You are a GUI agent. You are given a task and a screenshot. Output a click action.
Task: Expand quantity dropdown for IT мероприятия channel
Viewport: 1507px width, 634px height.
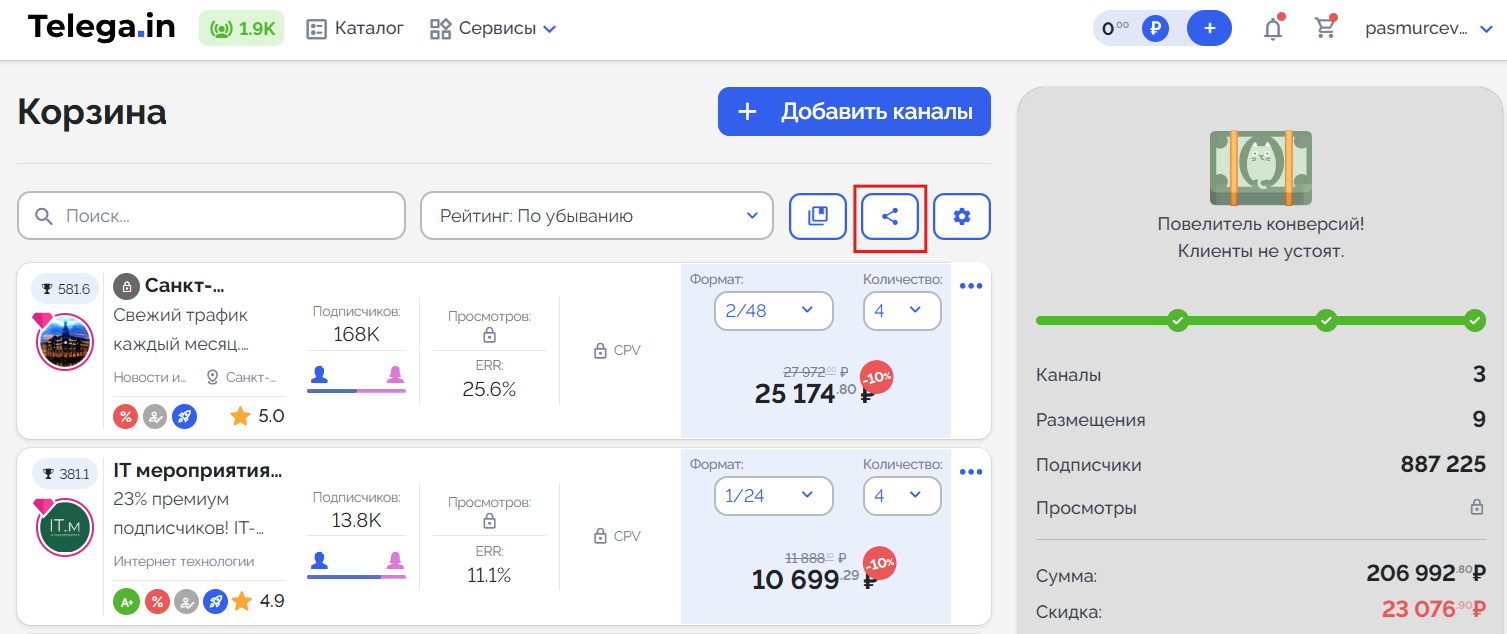901,496
